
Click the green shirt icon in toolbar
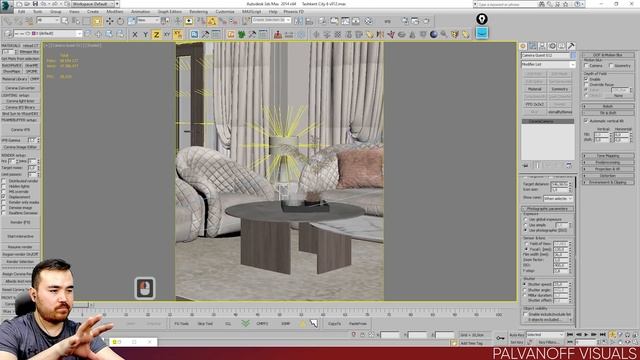tap(241, 35)
